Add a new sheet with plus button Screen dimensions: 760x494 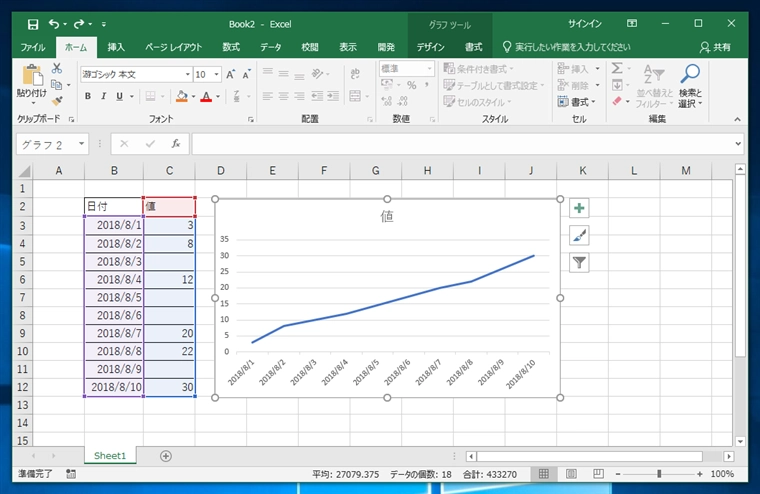166,456
